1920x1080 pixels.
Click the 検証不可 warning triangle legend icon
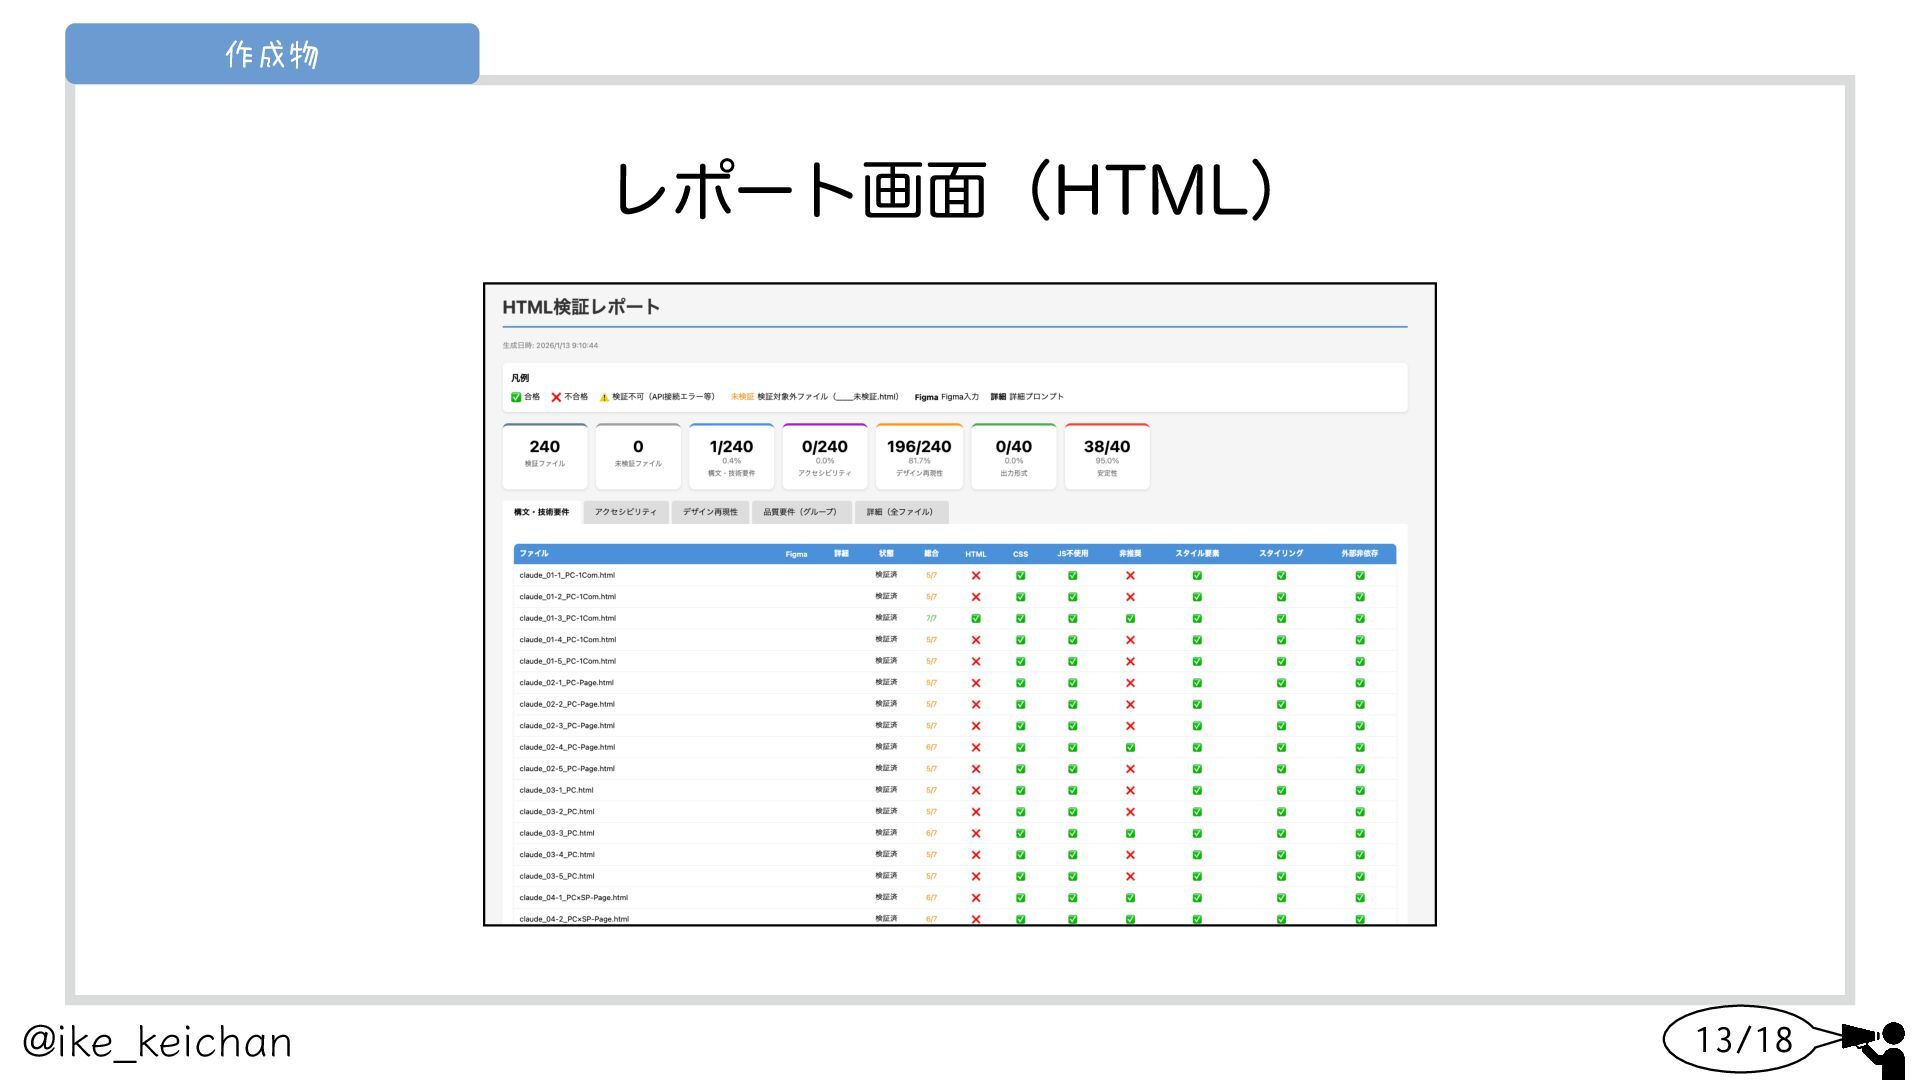pos(604,397)
